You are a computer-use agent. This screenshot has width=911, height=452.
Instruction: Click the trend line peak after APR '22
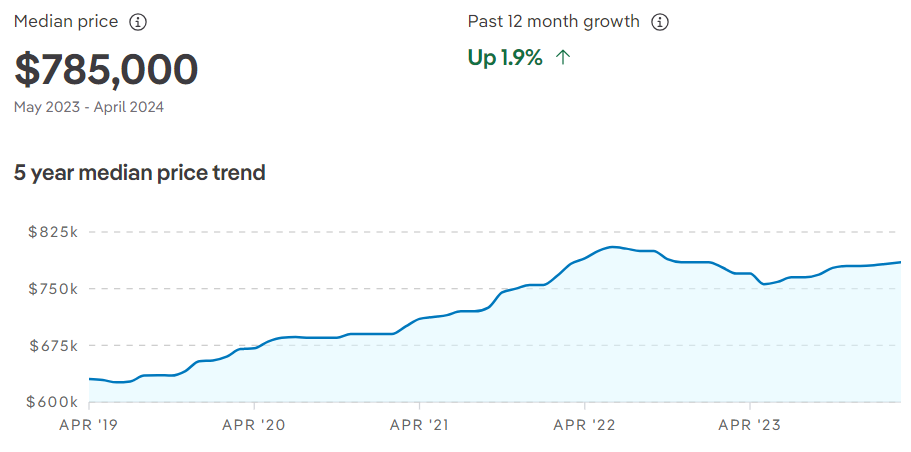click(612, 247)
